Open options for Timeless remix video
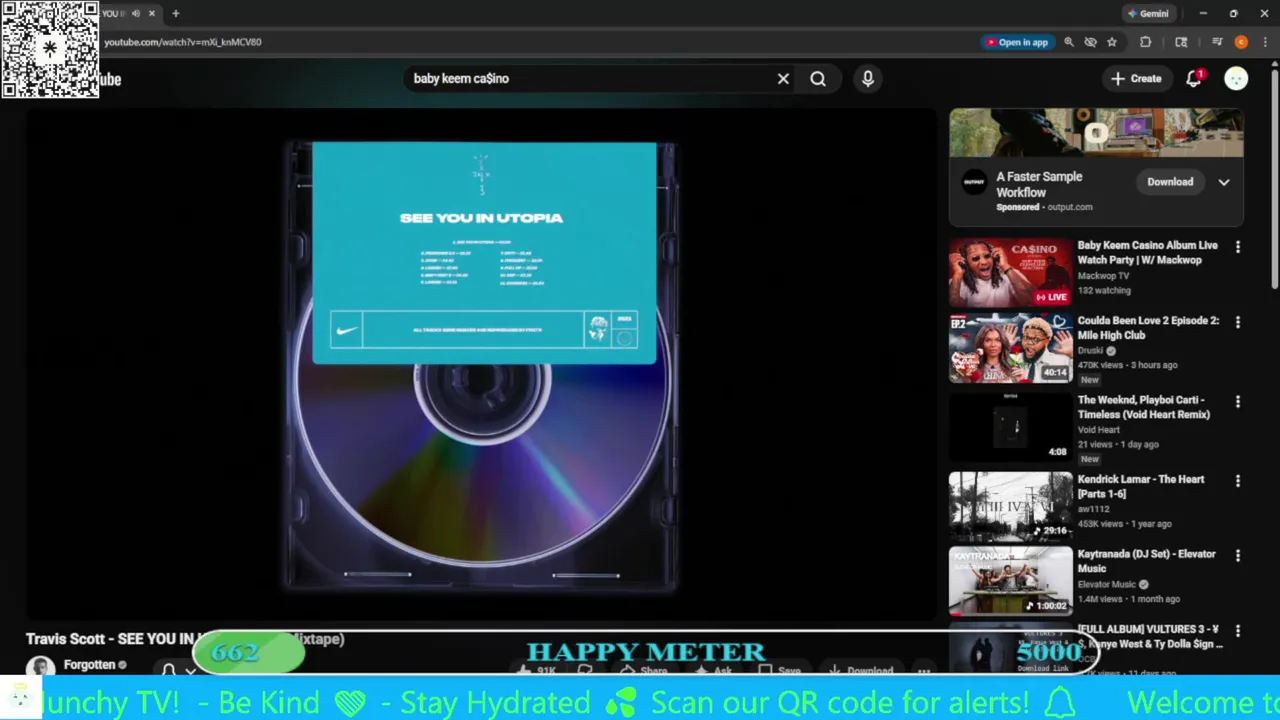 [1238, 401]
